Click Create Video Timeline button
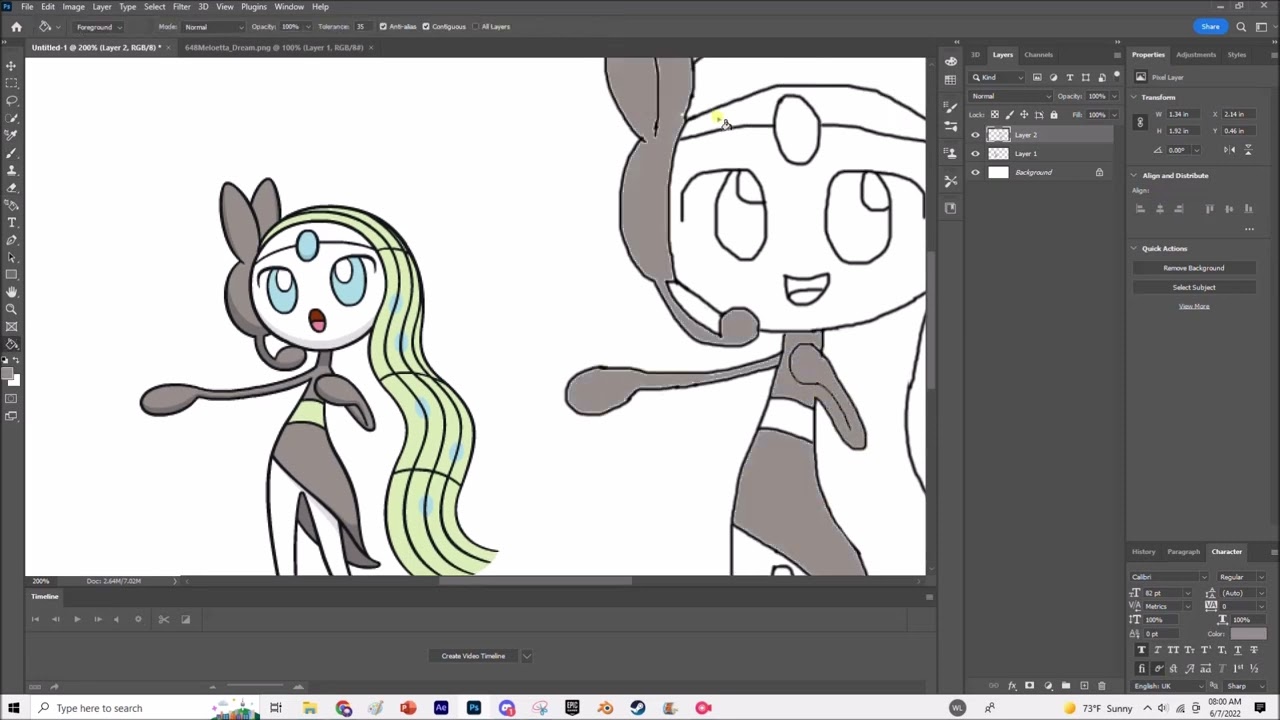The width and height of the screenshot is (1280, 720). pyautogui.click(x=473, y=656)
